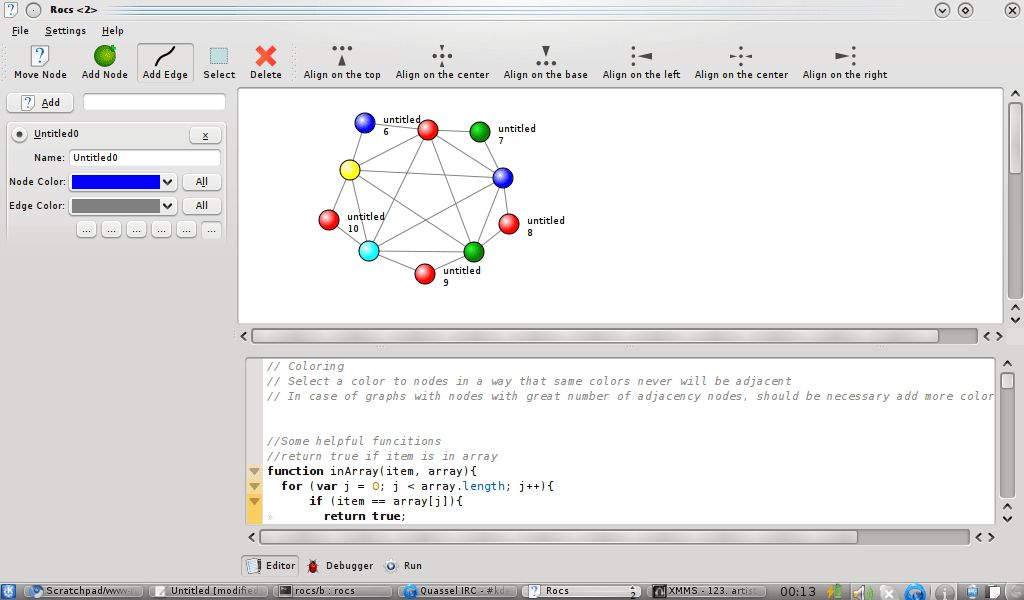Click the Name field containing Untitled0
Screen dimensions: 1024x600
point(144,158)
